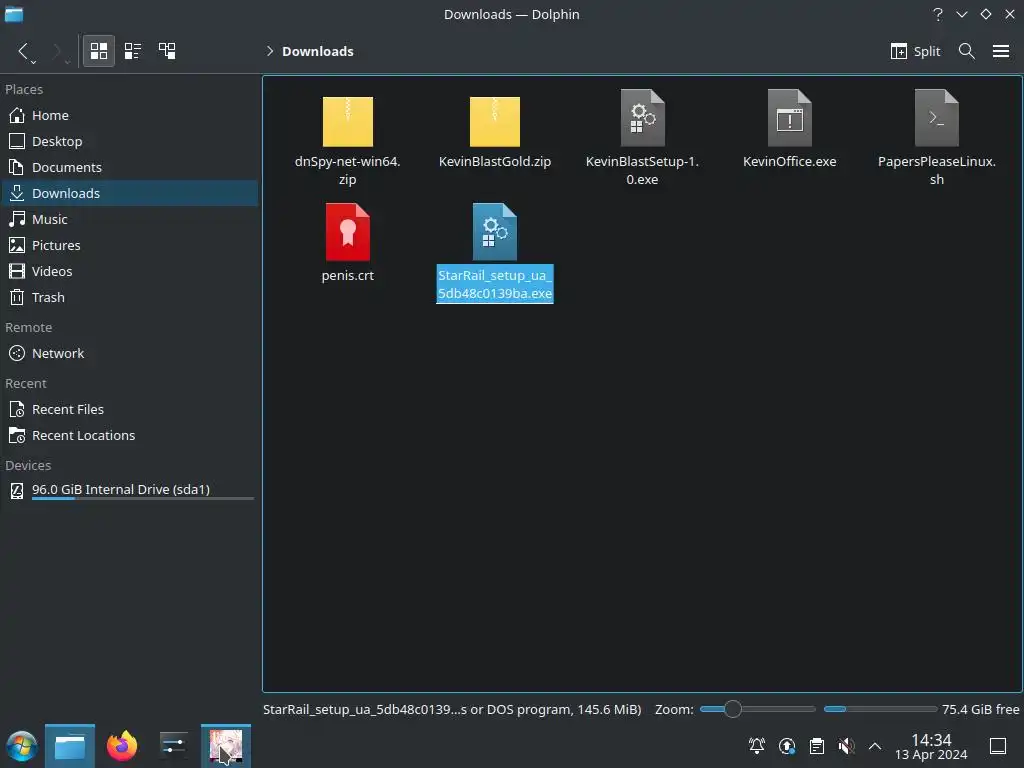
Task: Open Videos in Places sidebar
Action: pos(129,271)
